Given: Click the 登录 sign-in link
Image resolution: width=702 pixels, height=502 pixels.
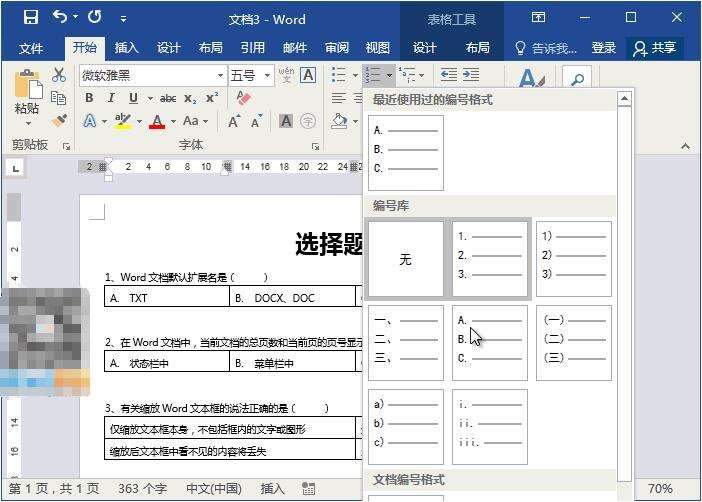Looking at the screenshot, I should click(x=604, y=47).
